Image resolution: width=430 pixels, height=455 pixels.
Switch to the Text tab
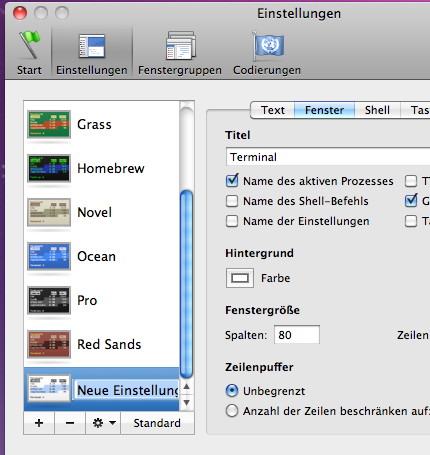(273, 110)
